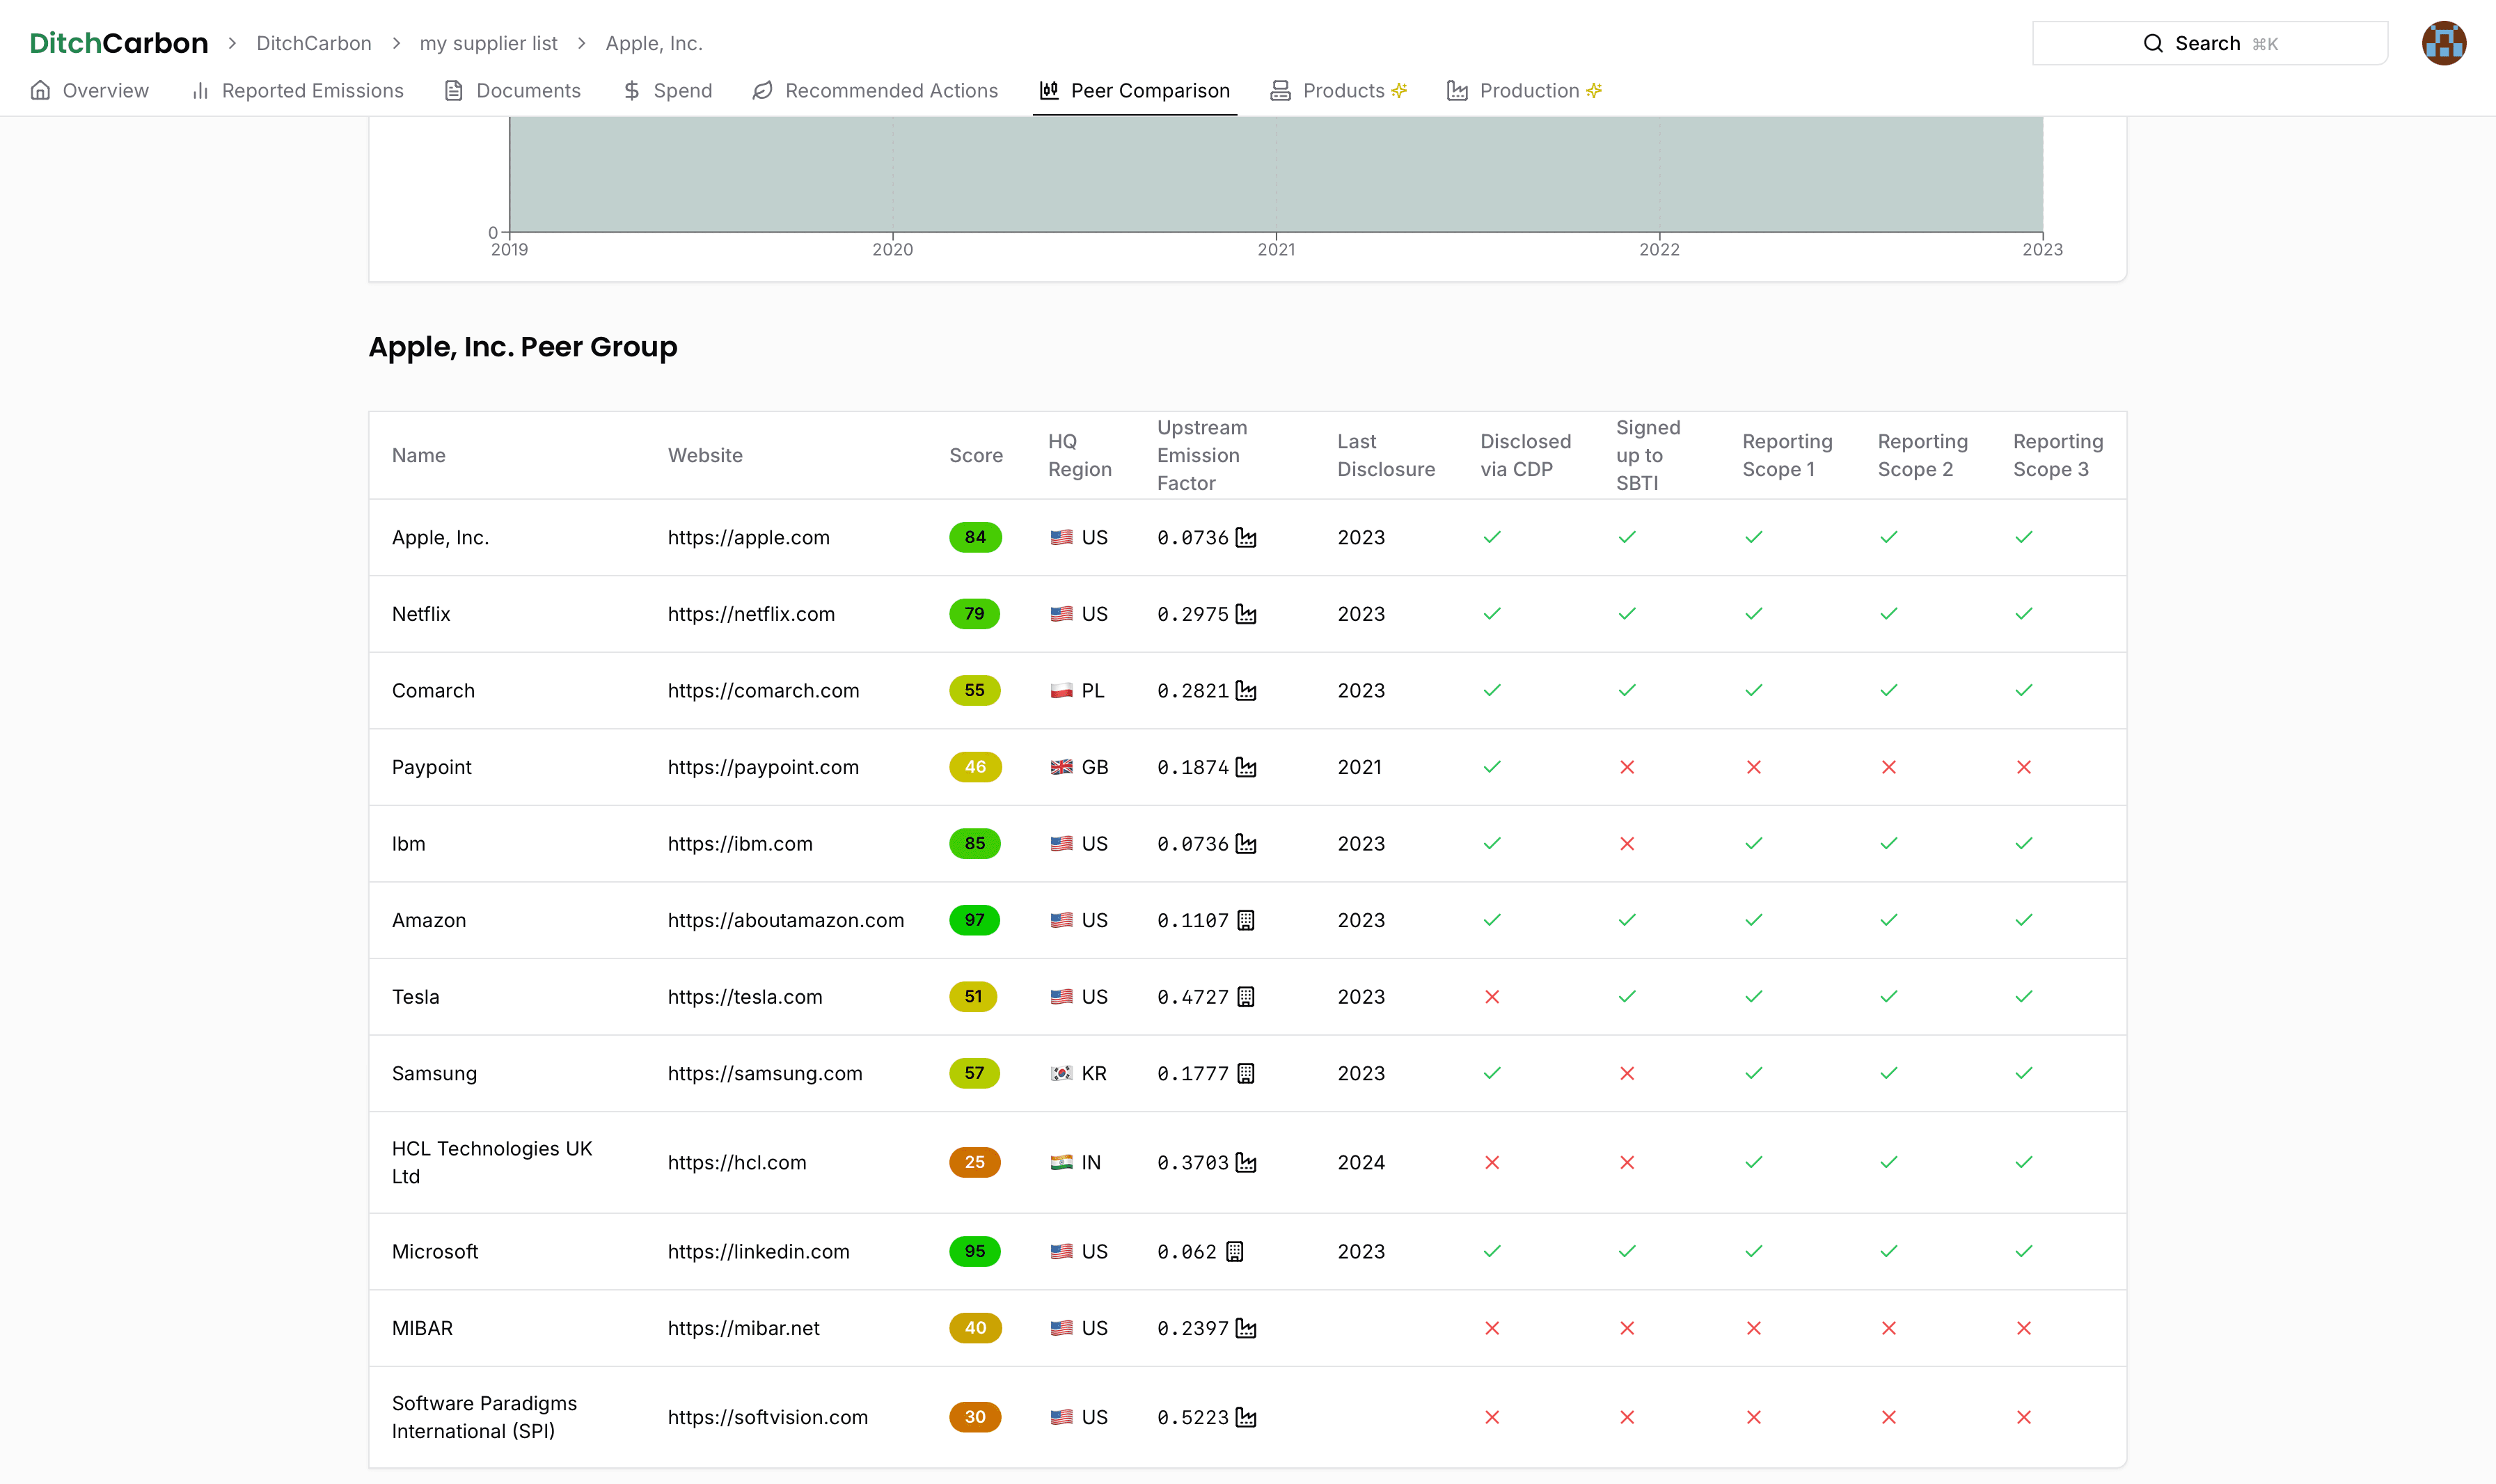
Task: Switch to the Reported Emissions tab
Action: tap(297, 91)
